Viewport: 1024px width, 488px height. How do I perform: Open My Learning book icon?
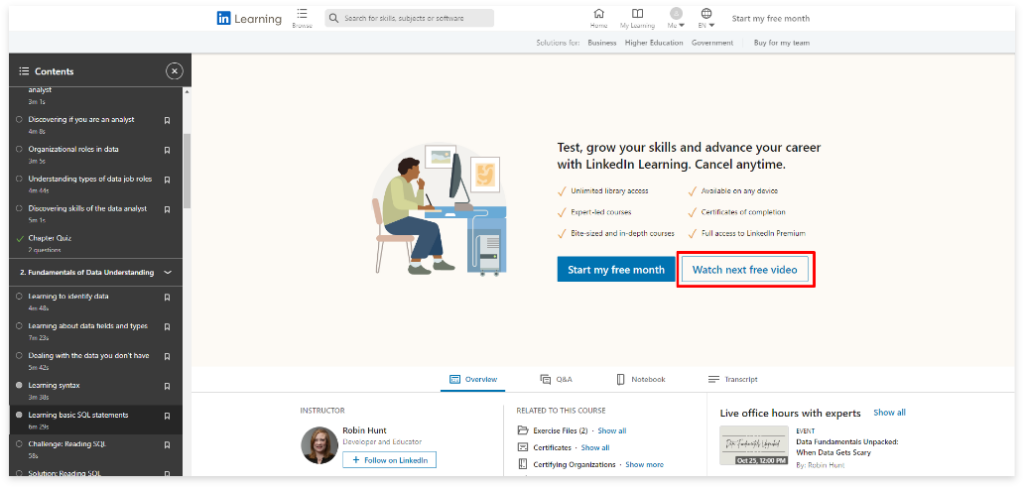pyautogui.click(x=637, y=14)
